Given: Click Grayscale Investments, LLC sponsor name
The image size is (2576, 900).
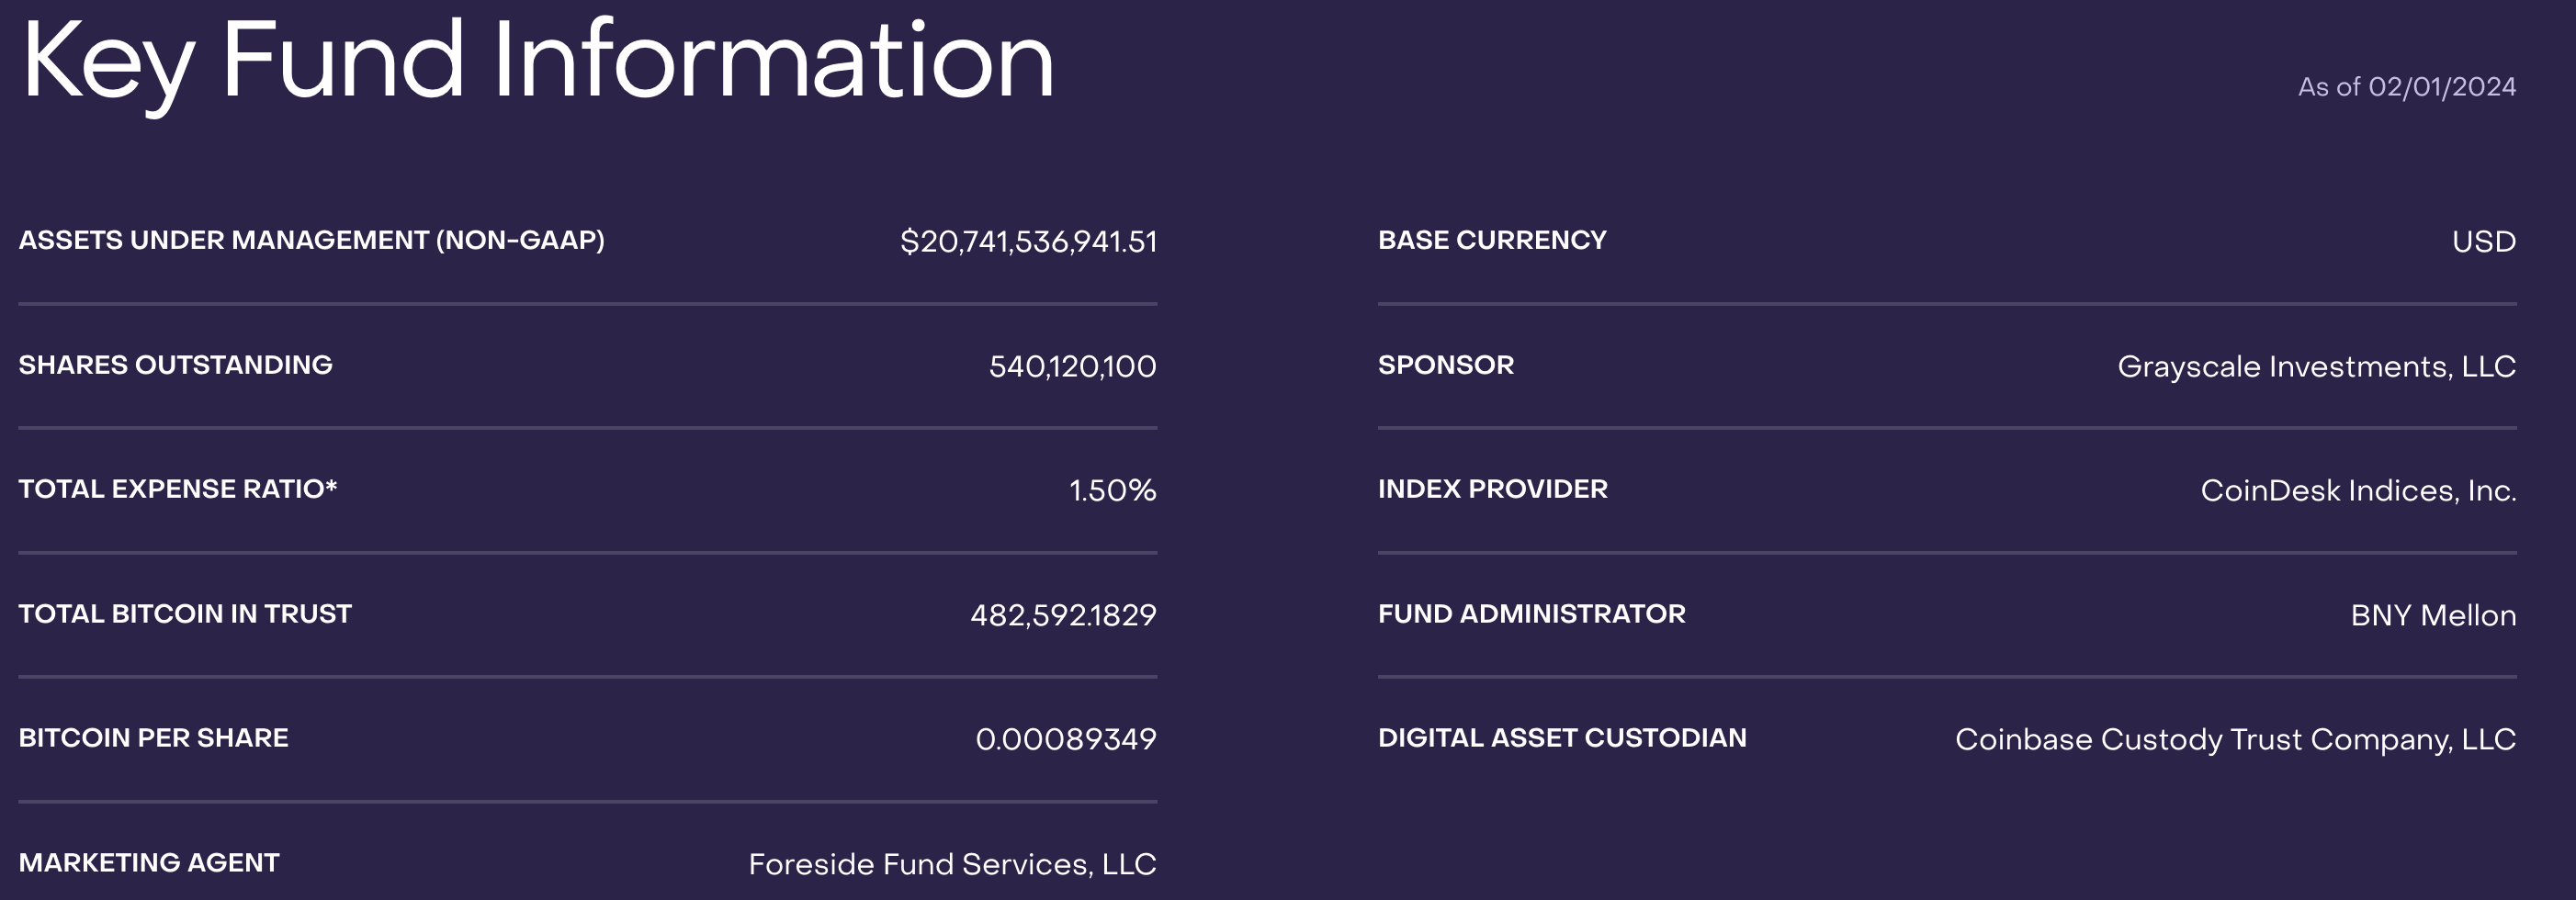Looking at the screenshot, I should point(2316,367).
